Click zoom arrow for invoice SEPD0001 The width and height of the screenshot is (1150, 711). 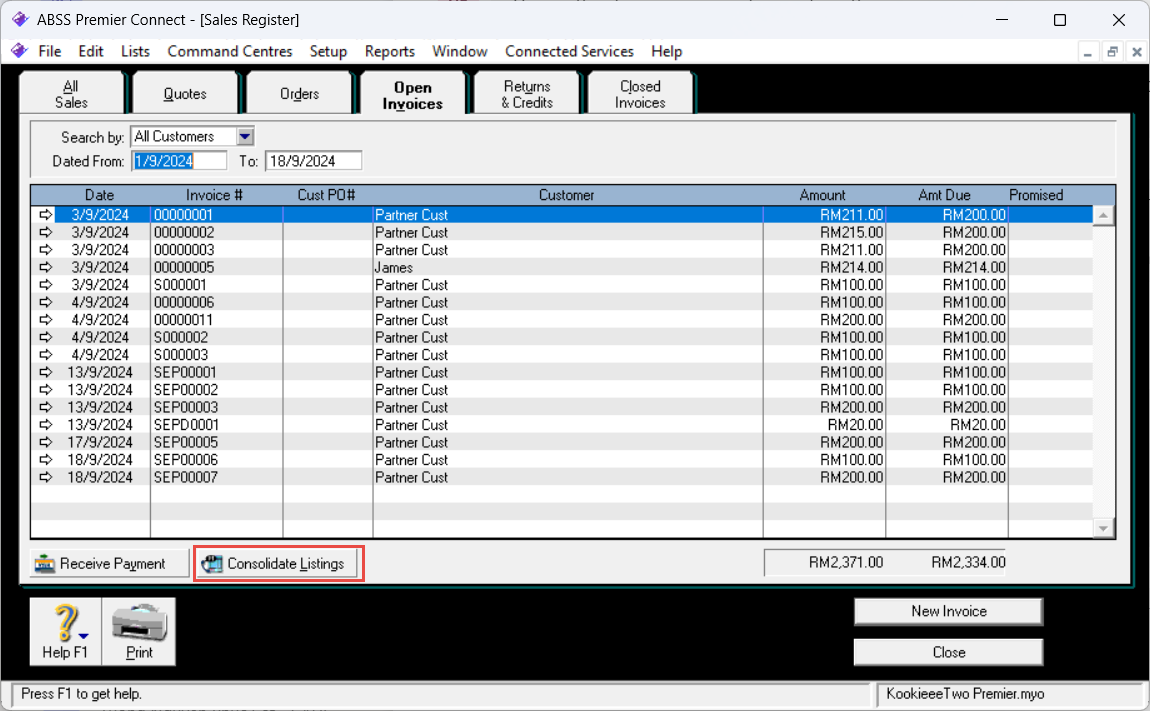pyautogui.click(x=46, y=425)
